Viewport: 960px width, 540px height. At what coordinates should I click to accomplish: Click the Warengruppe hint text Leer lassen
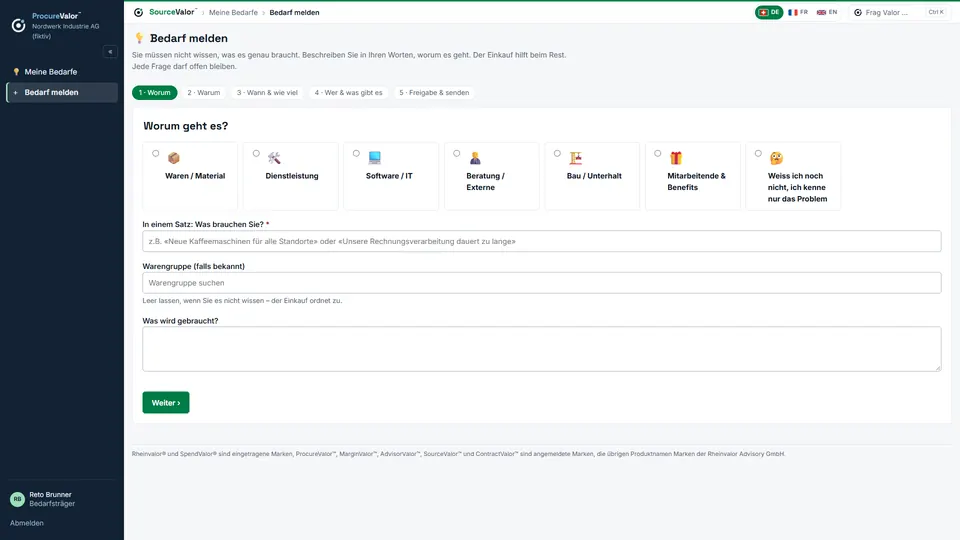click(242, 301)
